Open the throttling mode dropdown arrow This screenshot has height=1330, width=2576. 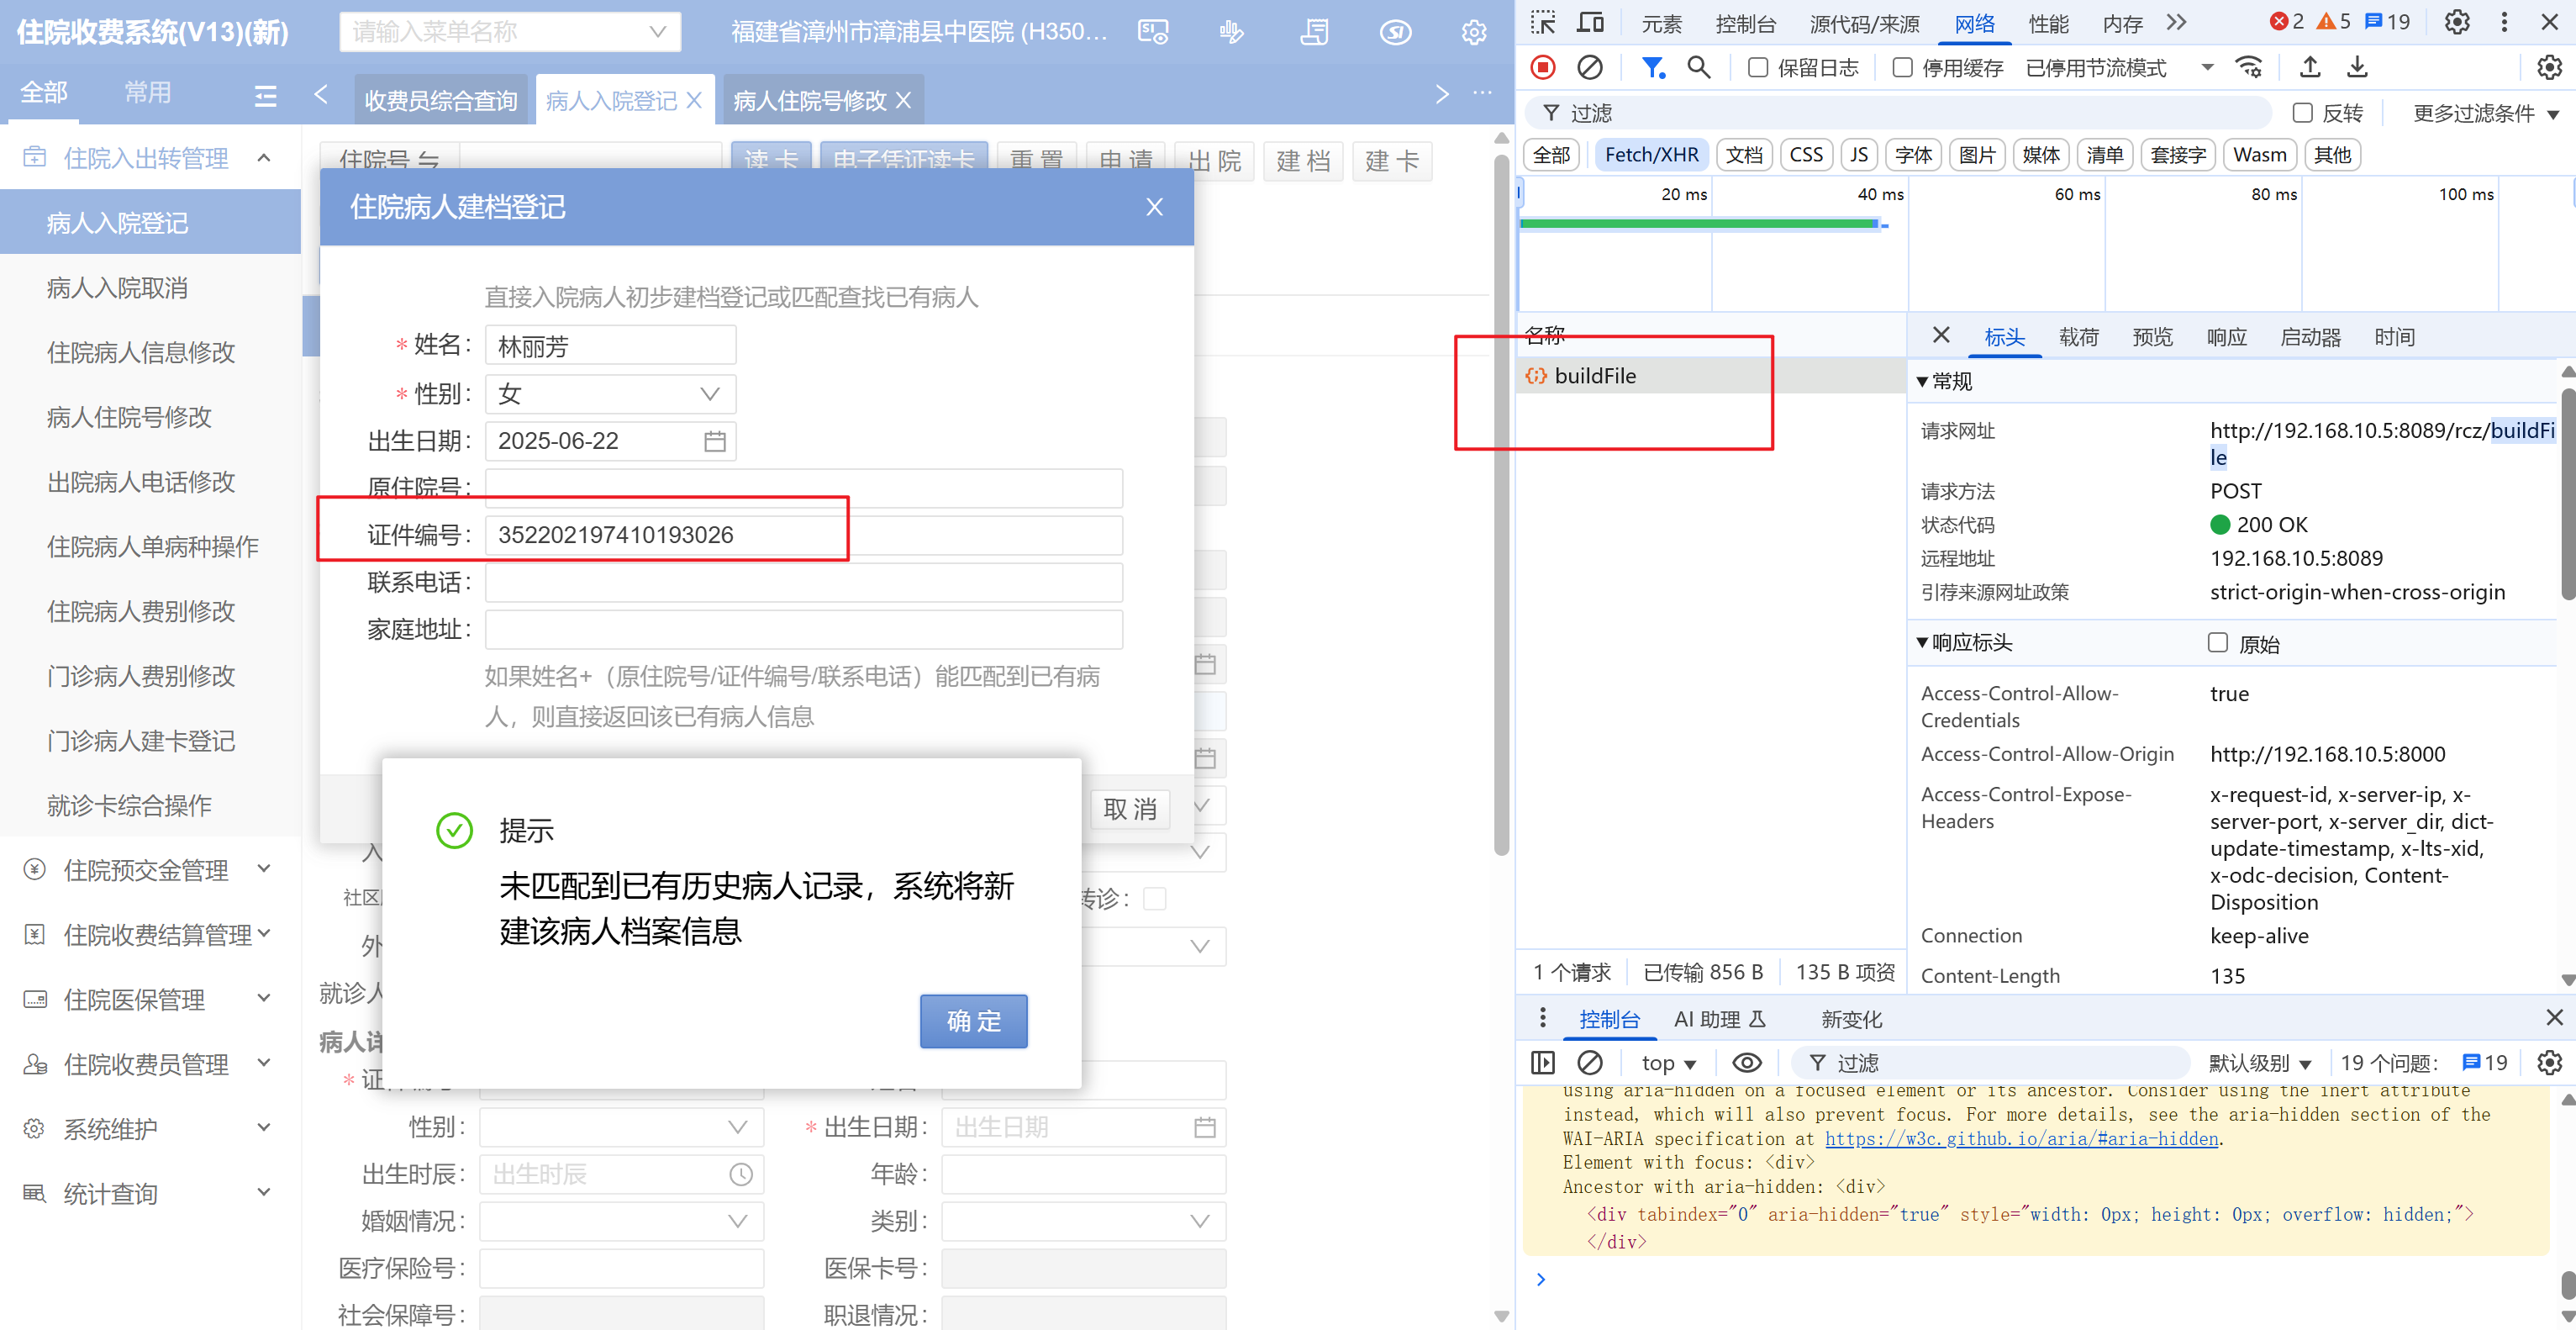point(2207,67)
